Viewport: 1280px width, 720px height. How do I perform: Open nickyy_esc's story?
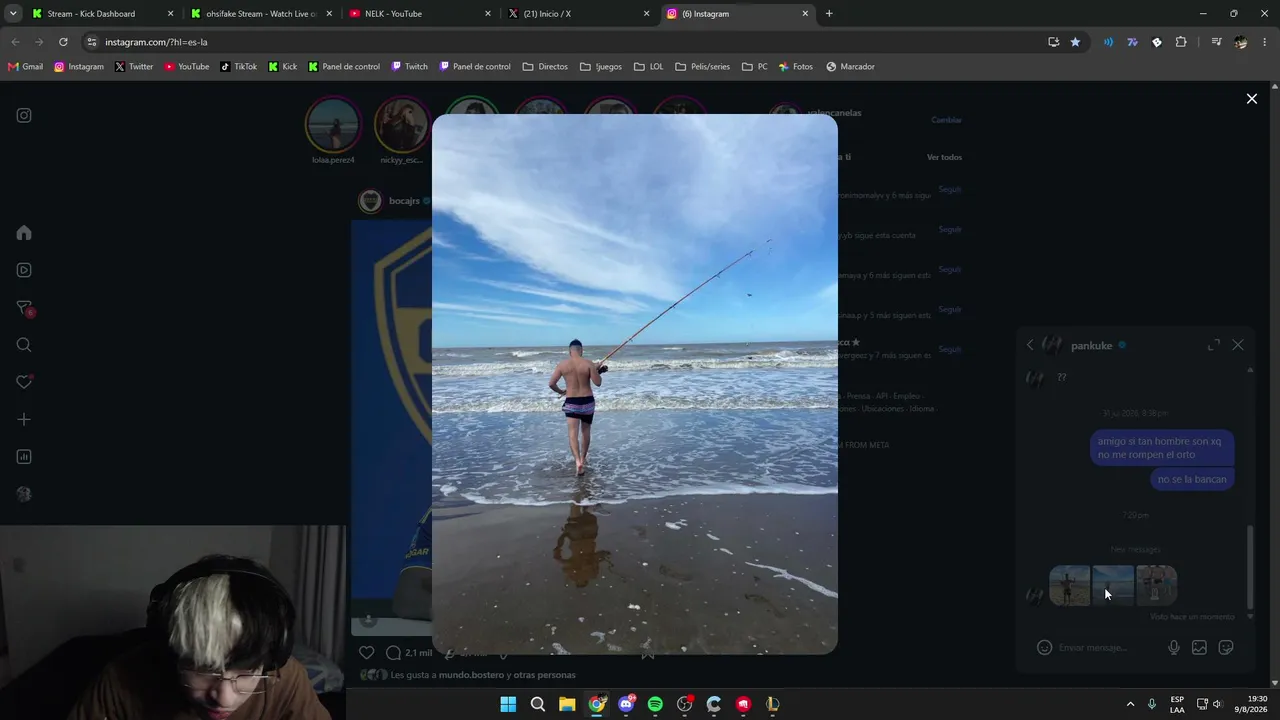point(401,125)
